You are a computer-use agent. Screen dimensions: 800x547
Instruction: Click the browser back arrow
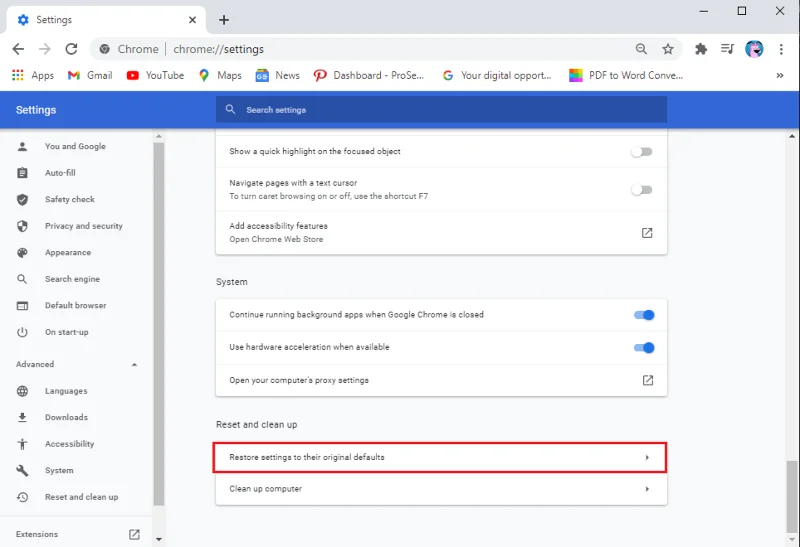coord(18,49)
